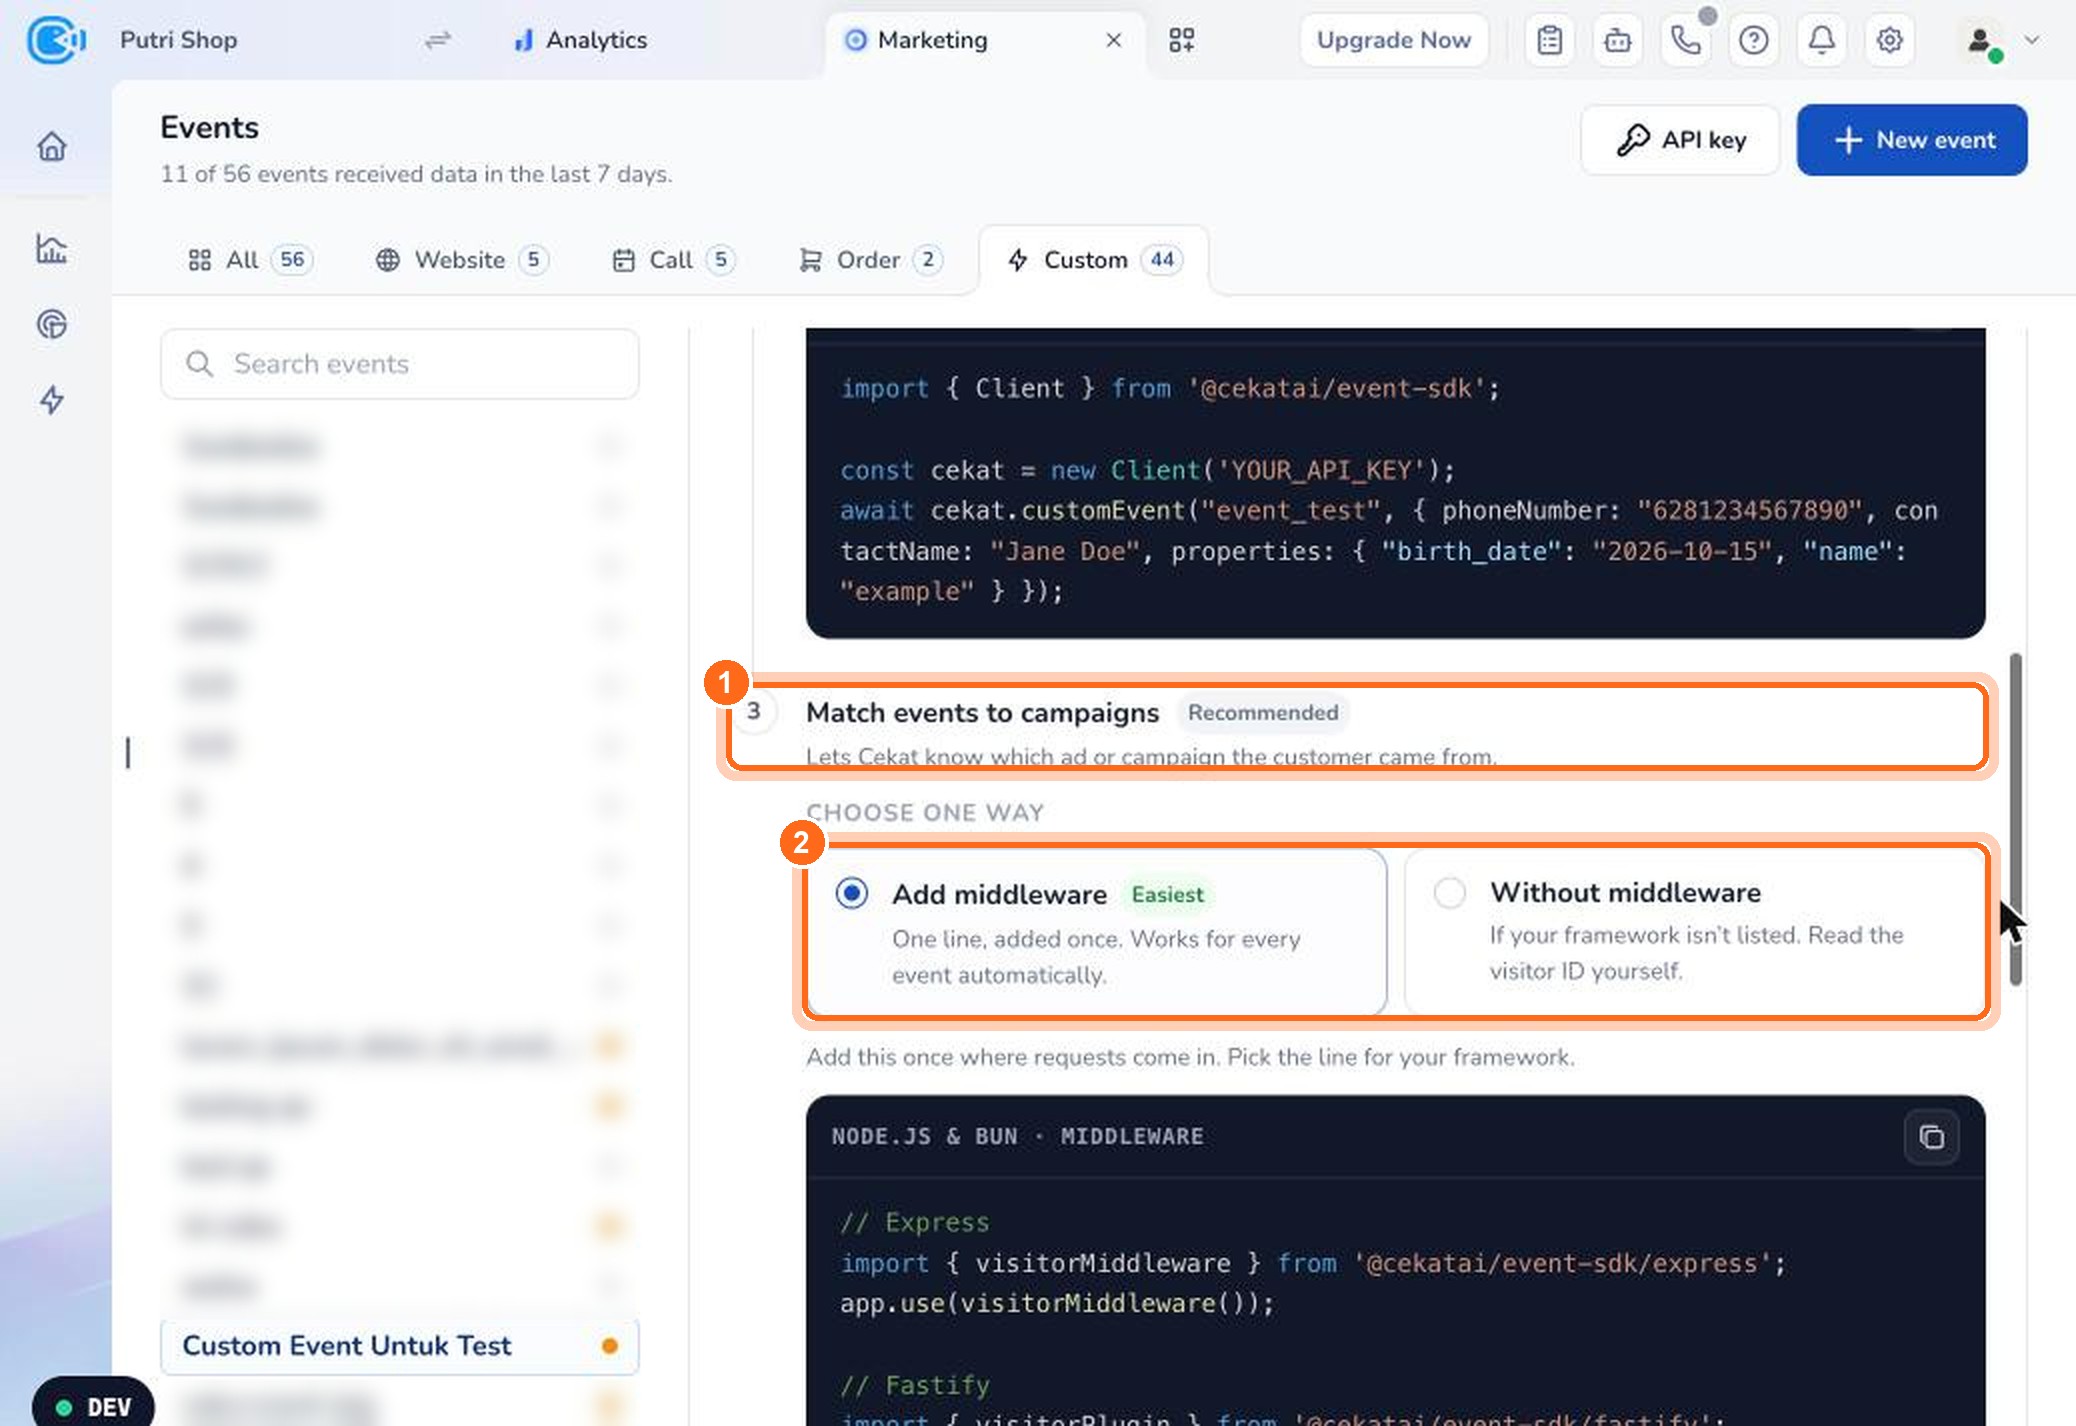Open the phone call icon
Screen dimensions: 2076x1426
1686,40
